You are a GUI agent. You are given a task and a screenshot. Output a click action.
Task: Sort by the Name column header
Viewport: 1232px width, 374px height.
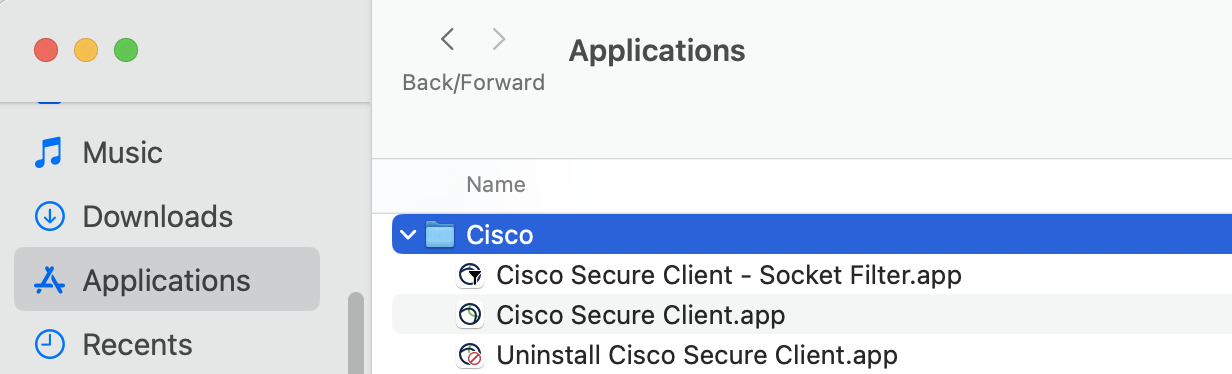pos(496,184)
